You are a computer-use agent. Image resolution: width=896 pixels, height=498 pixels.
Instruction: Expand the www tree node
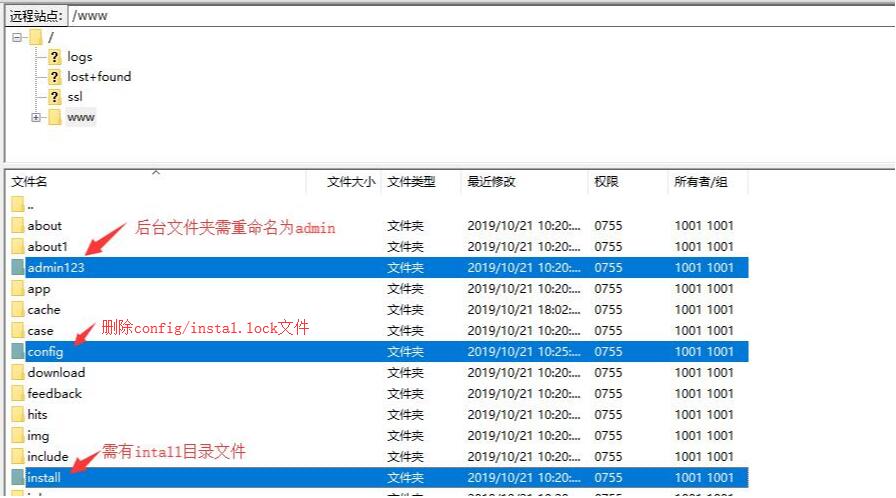[x=36, y=118]
